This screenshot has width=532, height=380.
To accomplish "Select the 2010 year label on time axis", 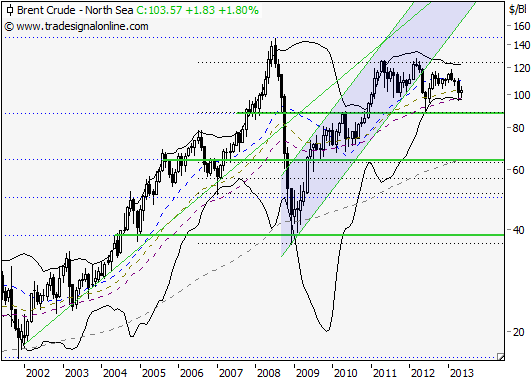I will tap(346, 373).
